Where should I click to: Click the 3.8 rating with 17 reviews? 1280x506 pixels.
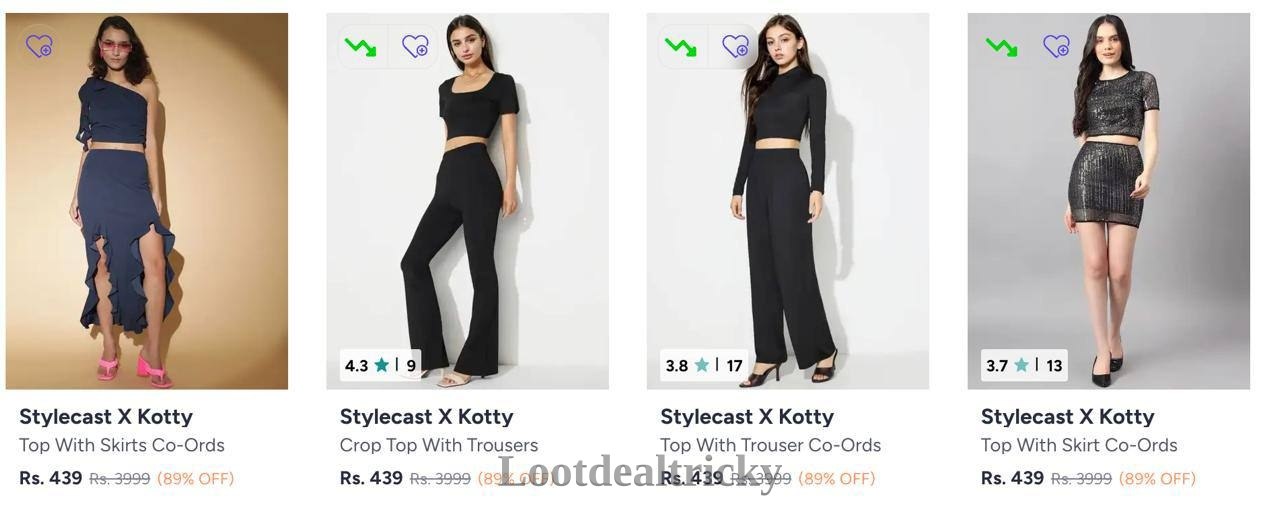pos(704,365)
